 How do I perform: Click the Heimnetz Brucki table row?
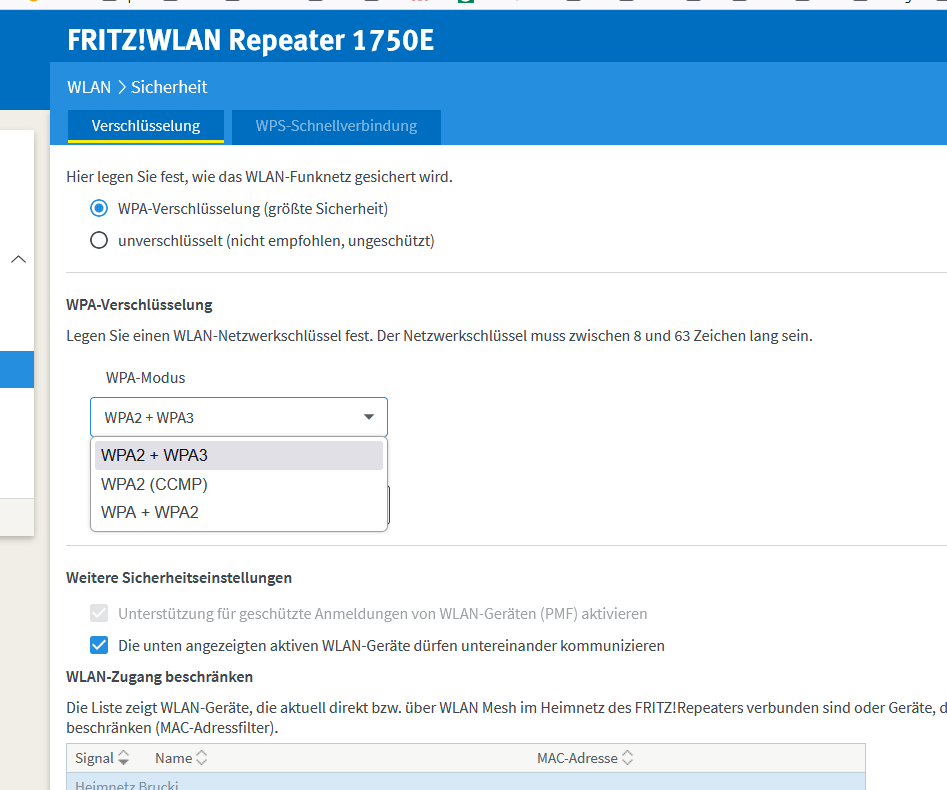click(x=466, y=782)
